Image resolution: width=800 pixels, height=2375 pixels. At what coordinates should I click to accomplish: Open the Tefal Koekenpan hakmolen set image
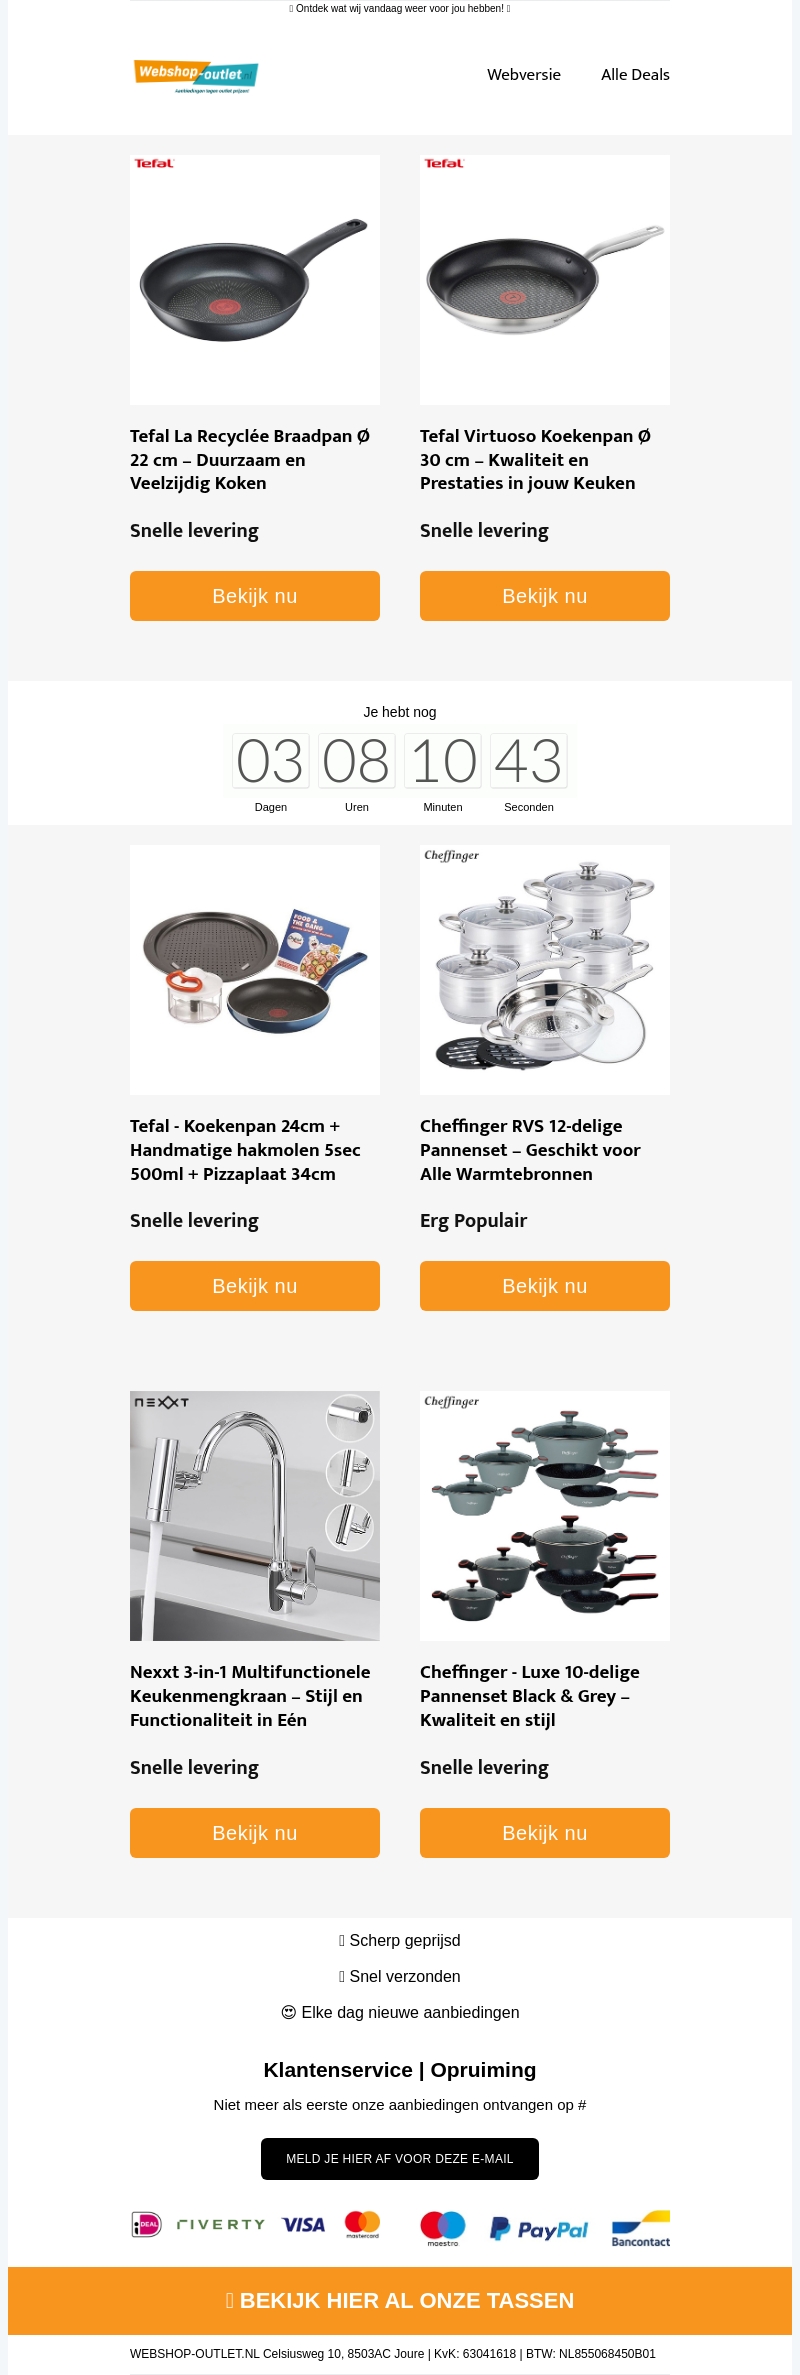[x=255, y=970]
